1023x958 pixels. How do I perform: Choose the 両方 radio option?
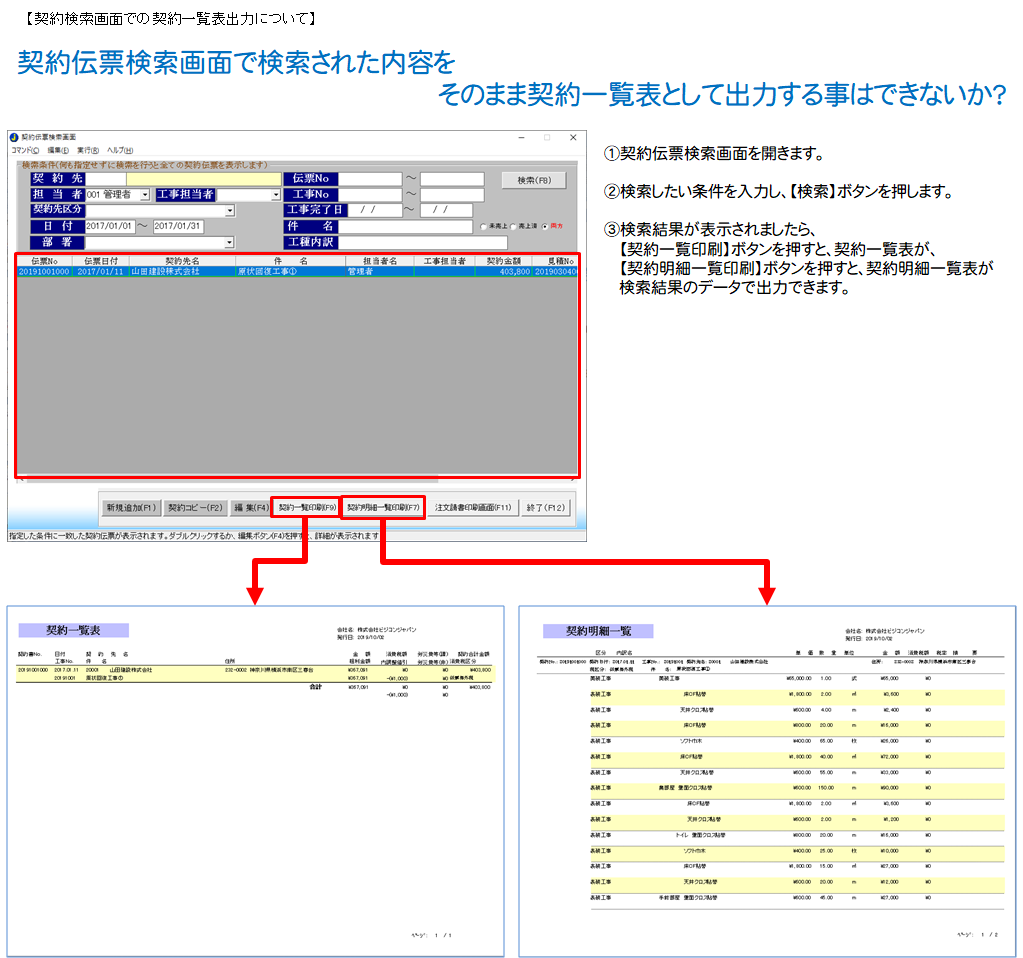pos(545,227)
